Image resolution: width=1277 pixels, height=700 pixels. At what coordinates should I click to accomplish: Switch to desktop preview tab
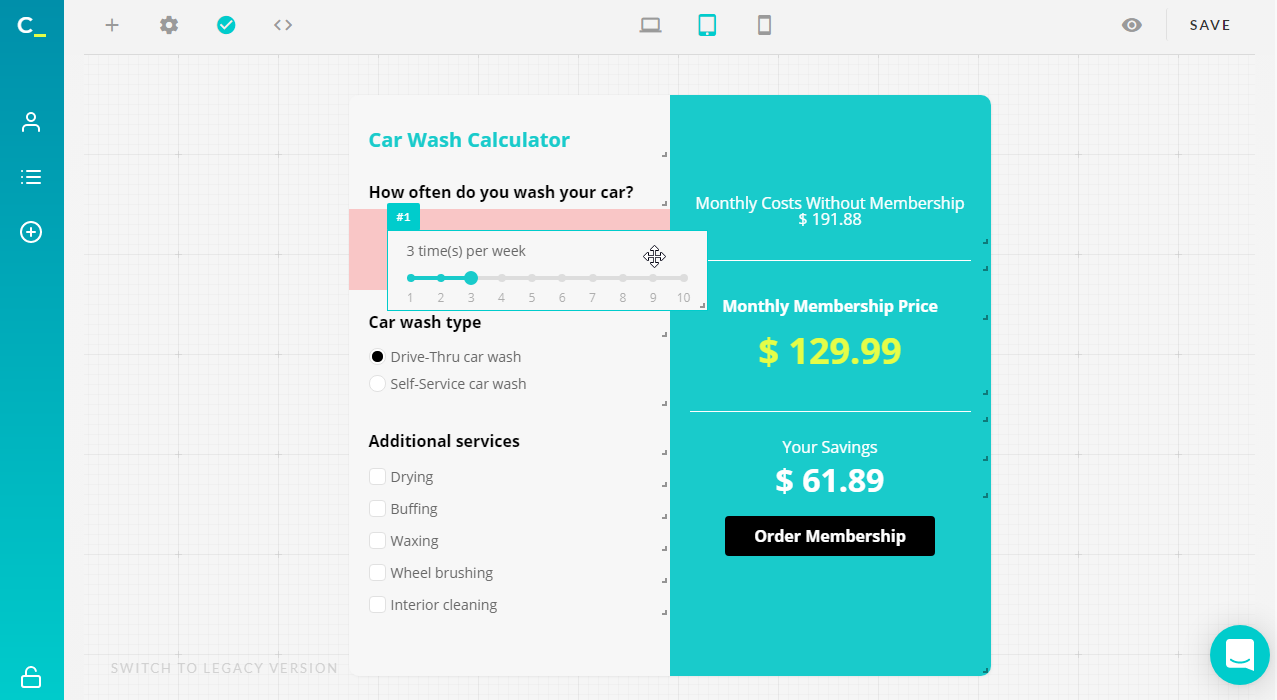(x=650, y=24)
